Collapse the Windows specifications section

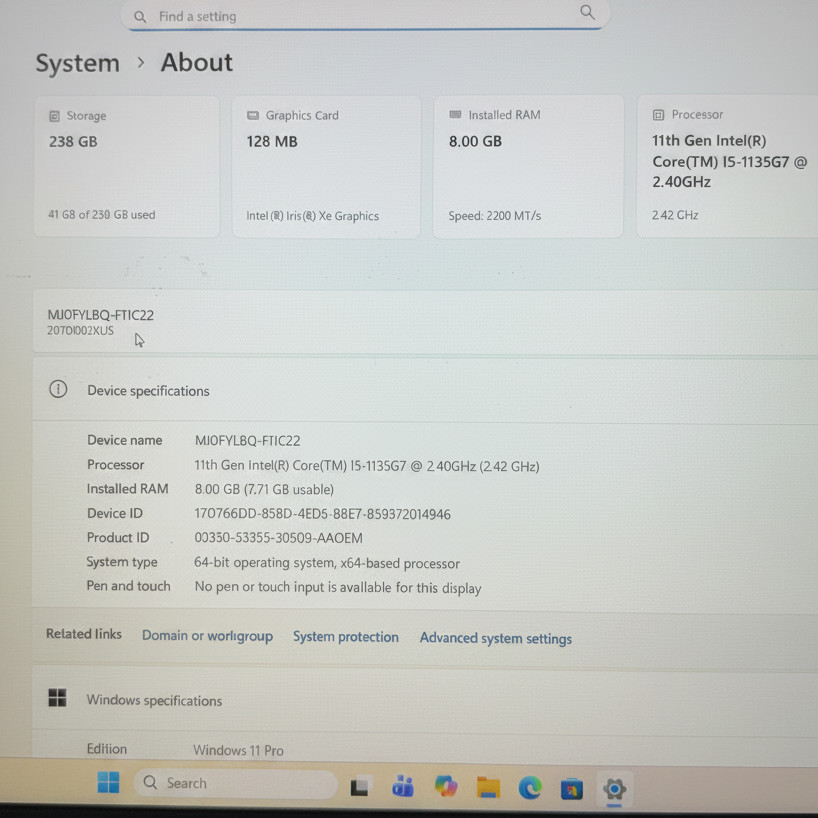(425, 700)
